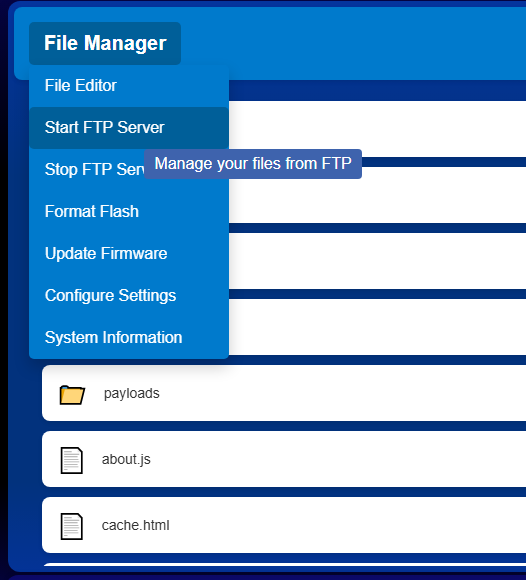This screenshot has width=526, height=580.
Task: Click the file row beside Start FTP Server
Action: click(x=377, y=129)
